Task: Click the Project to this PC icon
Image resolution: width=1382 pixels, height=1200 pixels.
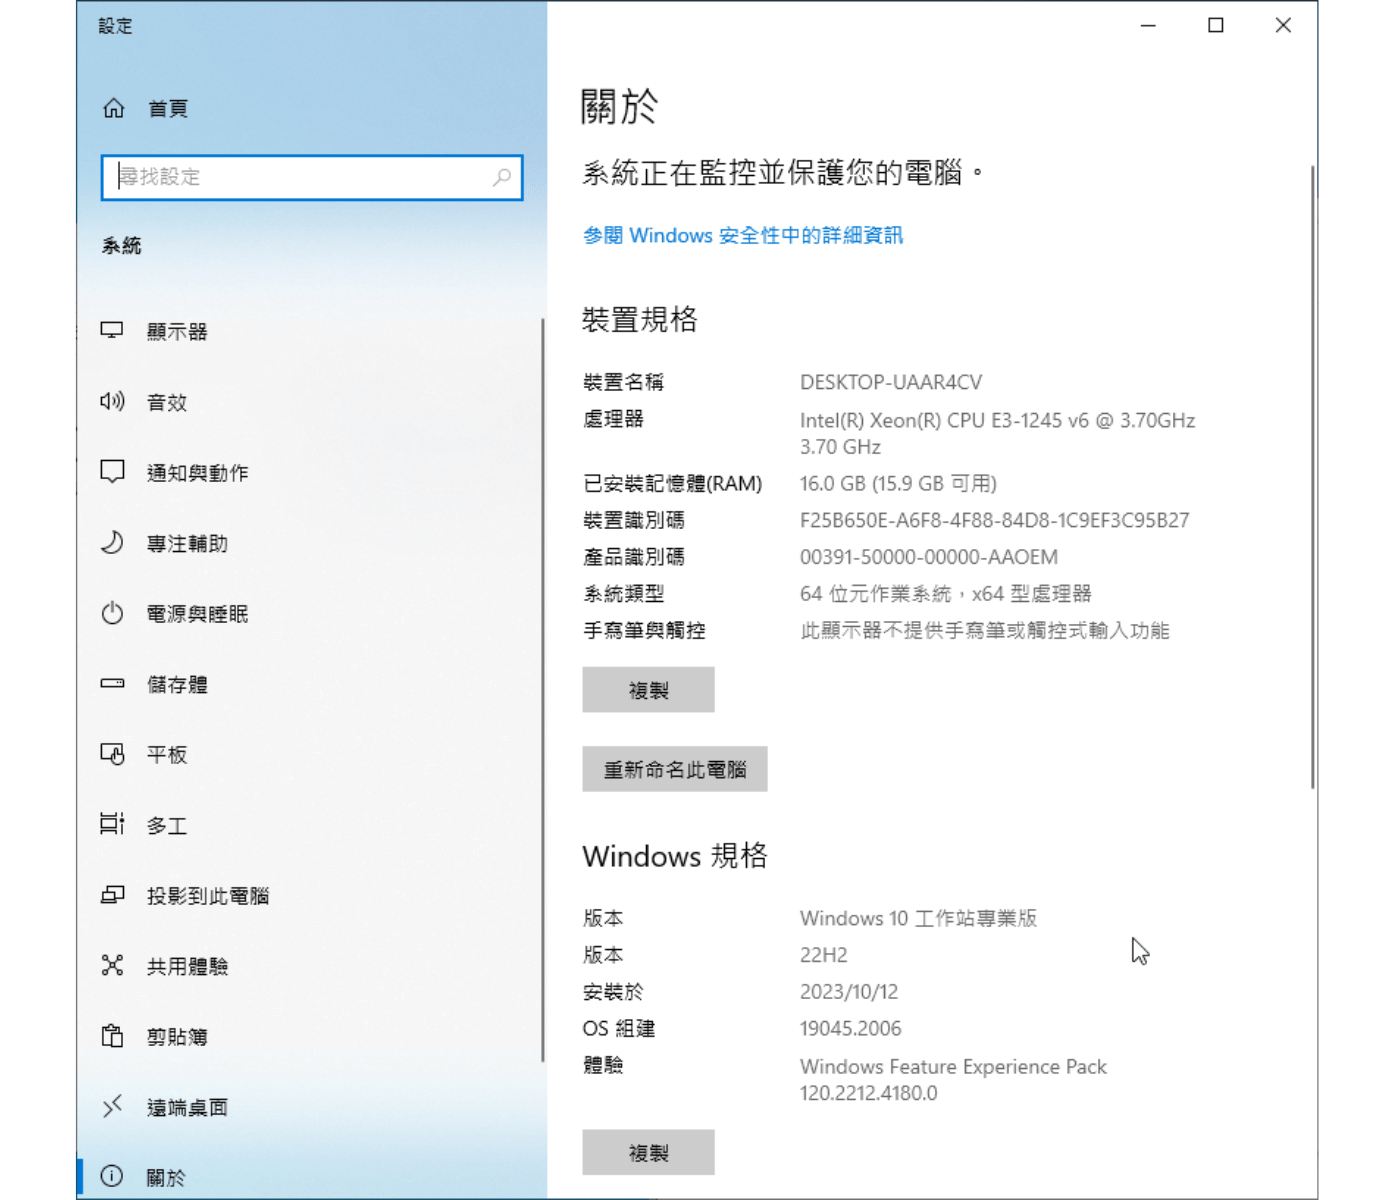Action: (112, 895)
